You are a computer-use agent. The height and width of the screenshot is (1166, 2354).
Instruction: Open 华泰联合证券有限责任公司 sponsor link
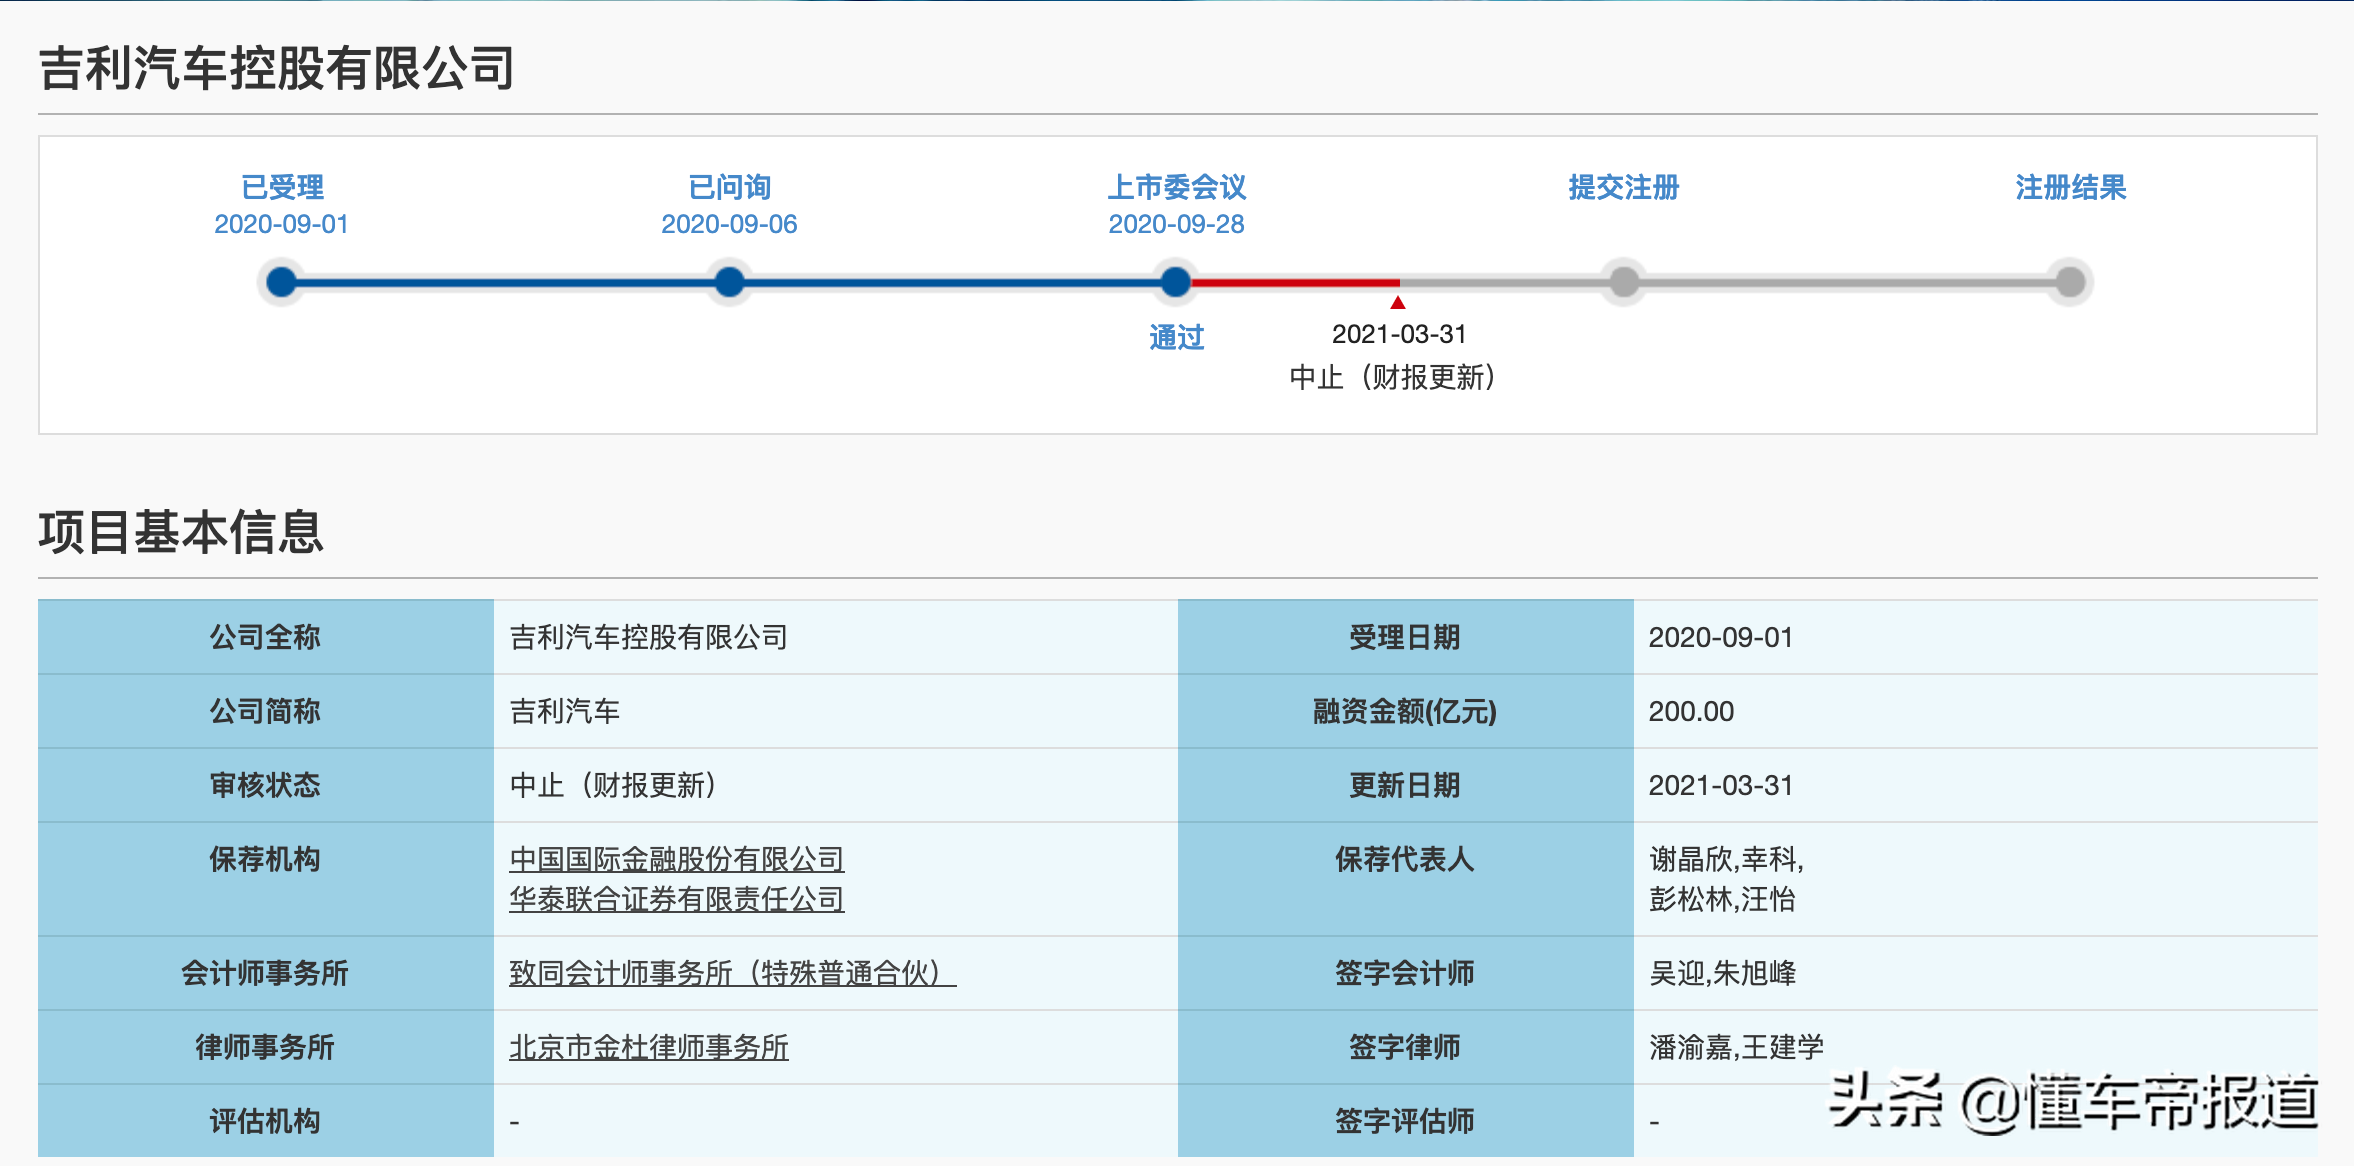coord(677,899)
